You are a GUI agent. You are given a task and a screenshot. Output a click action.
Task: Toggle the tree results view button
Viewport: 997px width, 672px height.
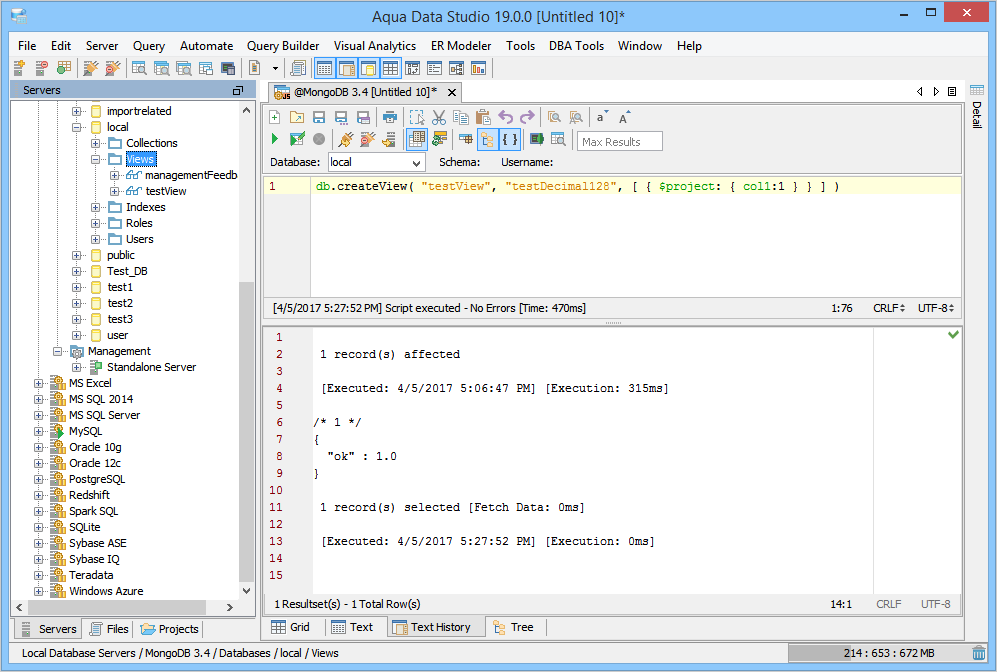487,140
